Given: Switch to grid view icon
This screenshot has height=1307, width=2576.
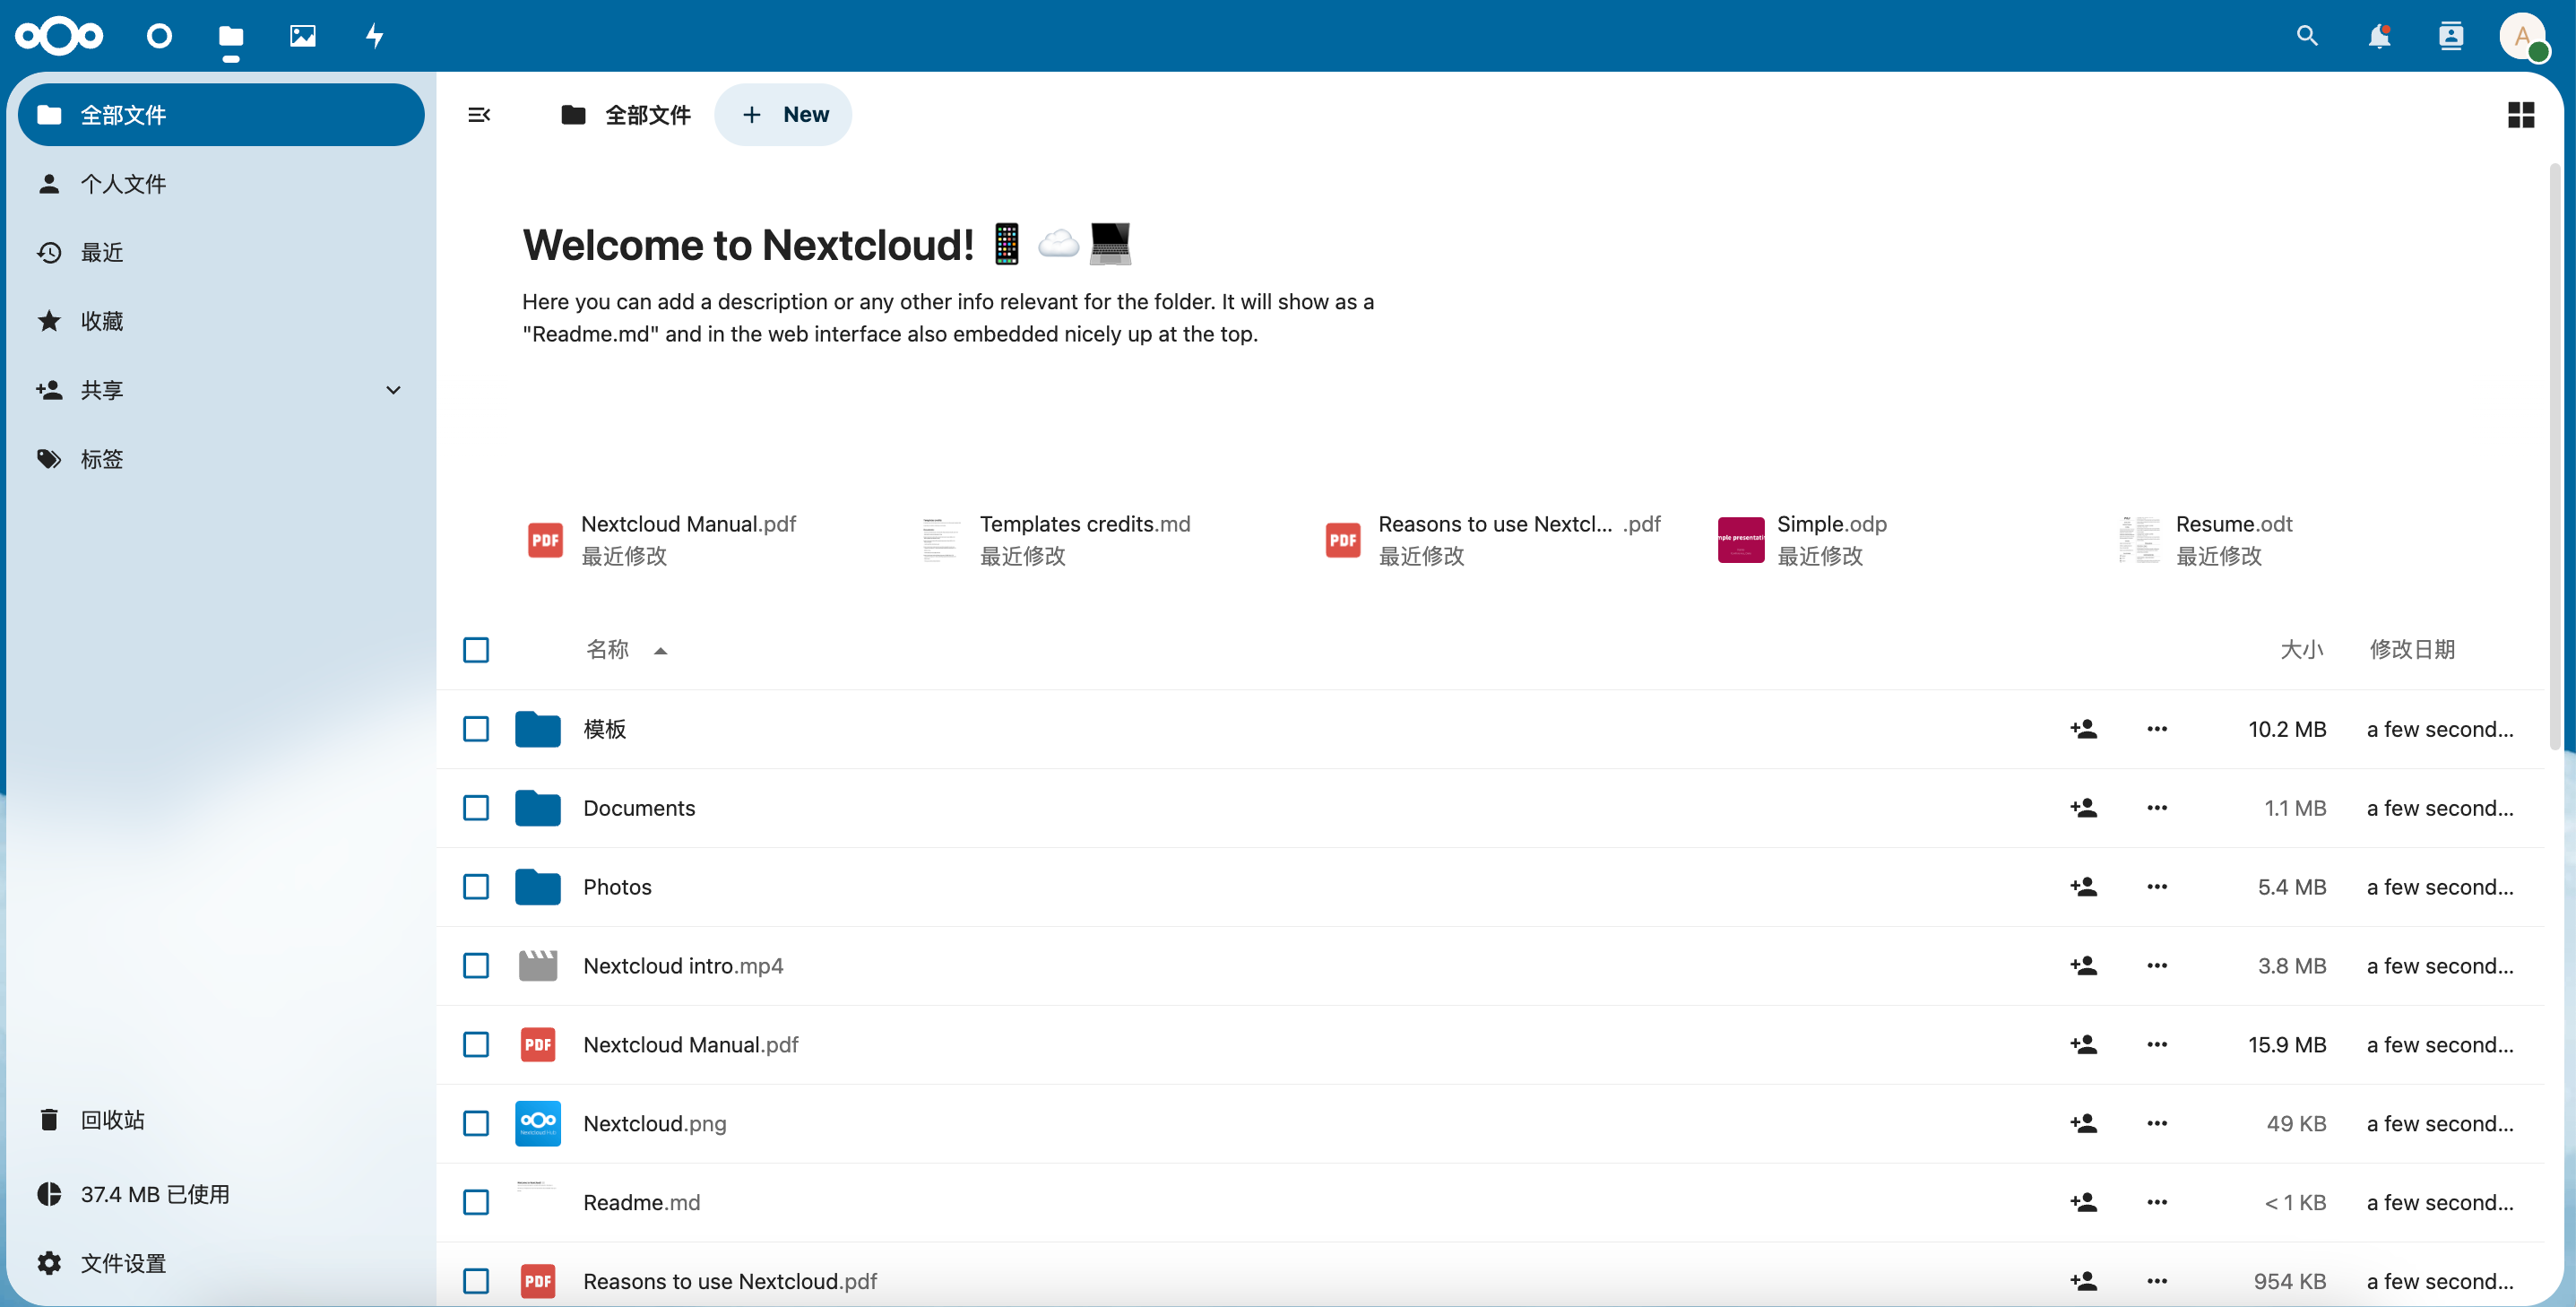Looking at the screenshot, I should (x=2521, y=115).
